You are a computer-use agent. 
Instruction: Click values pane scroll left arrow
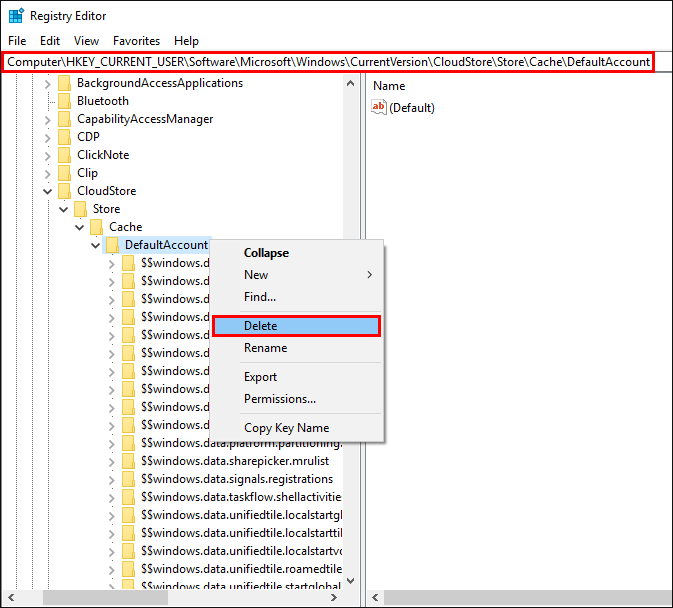coord(375,598)
